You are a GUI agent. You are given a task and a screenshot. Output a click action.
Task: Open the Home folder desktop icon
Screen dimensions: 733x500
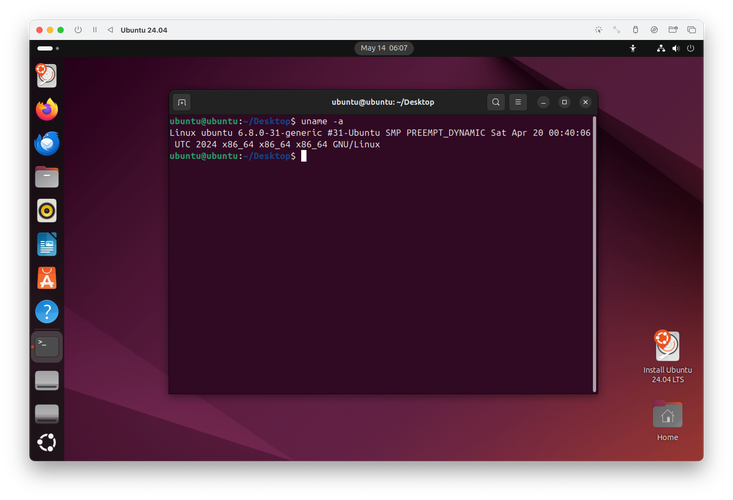click(x=668, y=421)
